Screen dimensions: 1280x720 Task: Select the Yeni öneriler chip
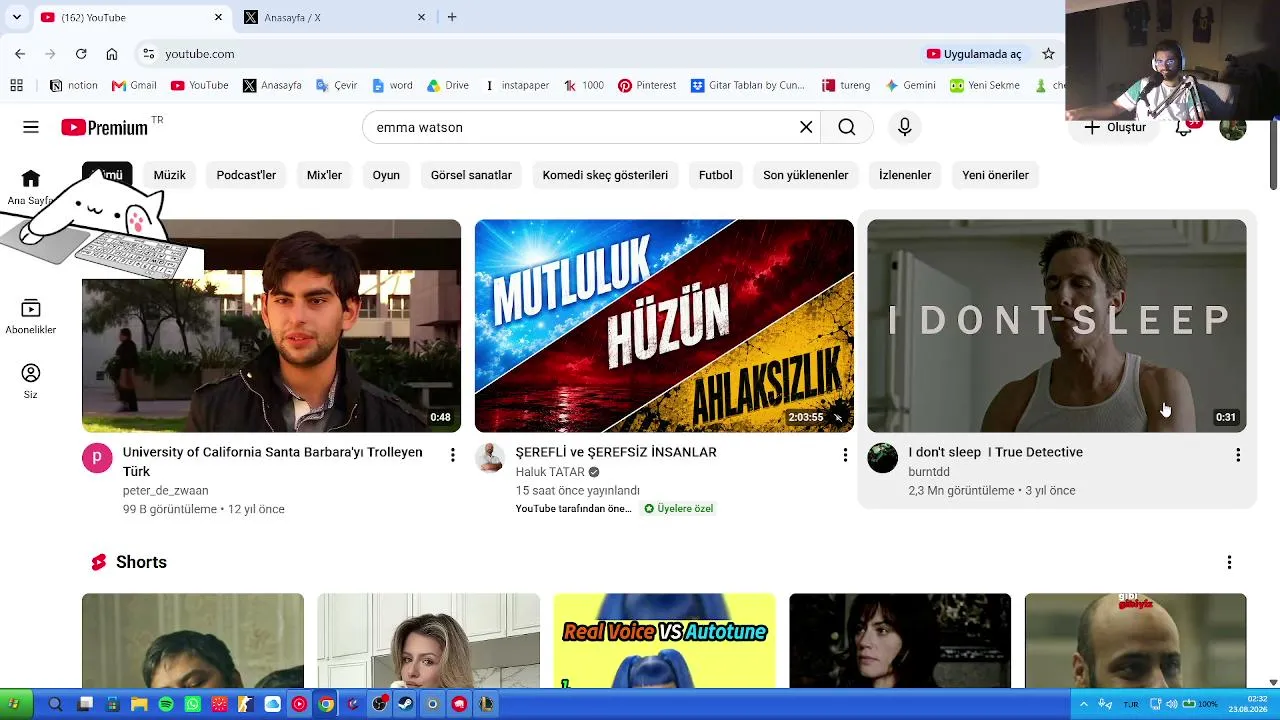(x=995, y=175)
